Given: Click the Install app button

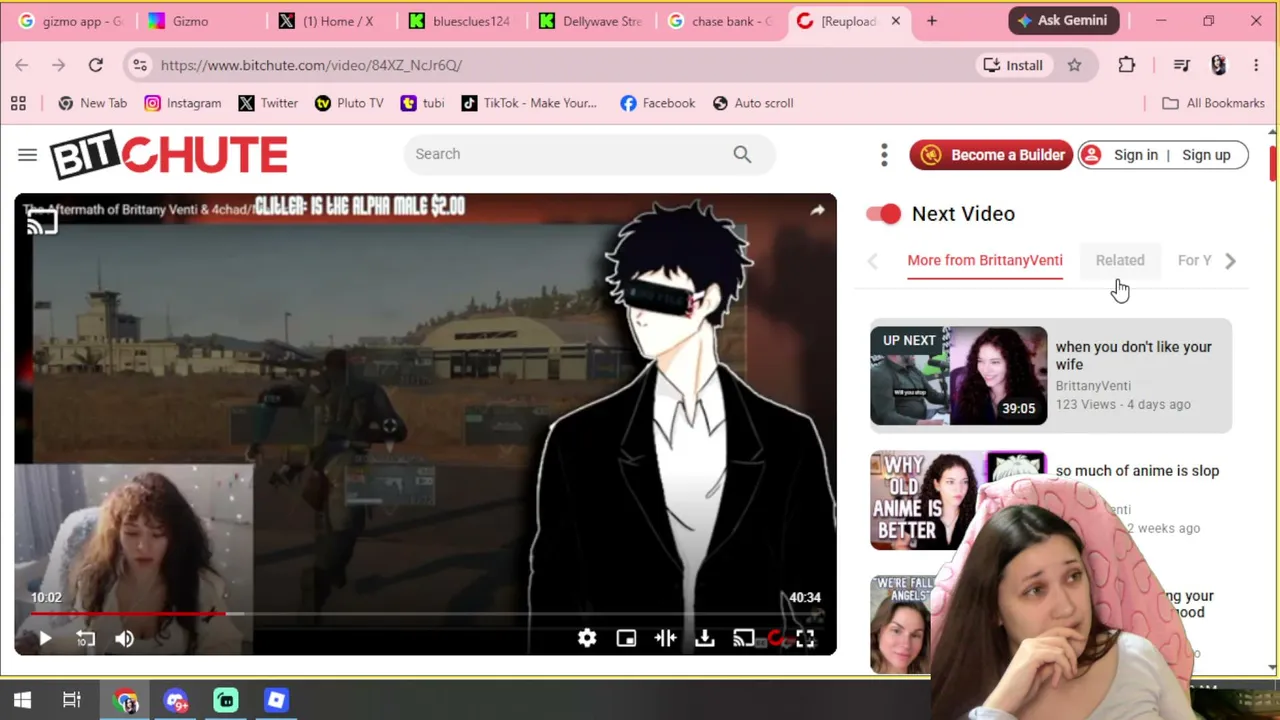Looking at the screenshot, I should click(1013, 65).
